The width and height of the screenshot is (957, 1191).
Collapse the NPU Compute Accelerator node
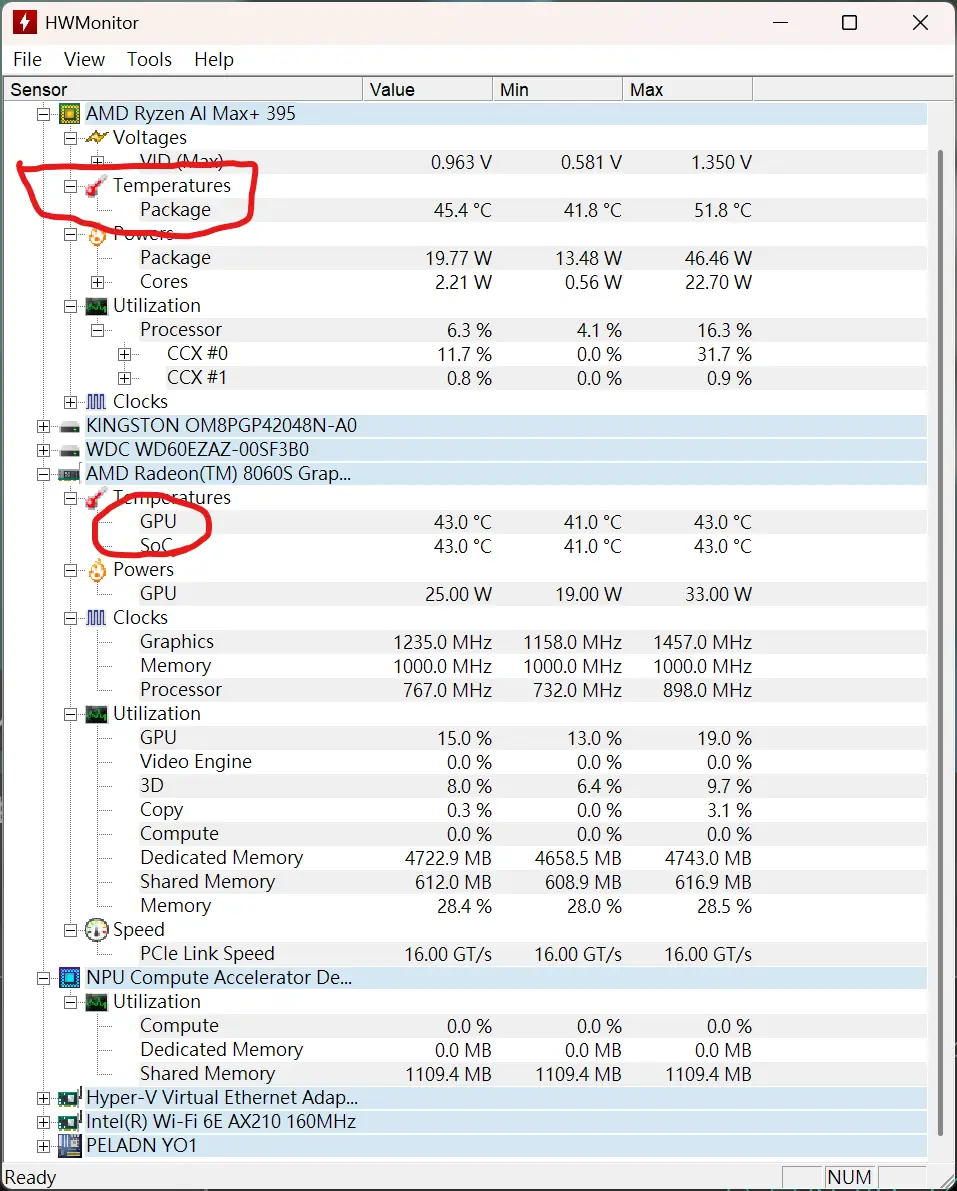click(x=43, y=978)
